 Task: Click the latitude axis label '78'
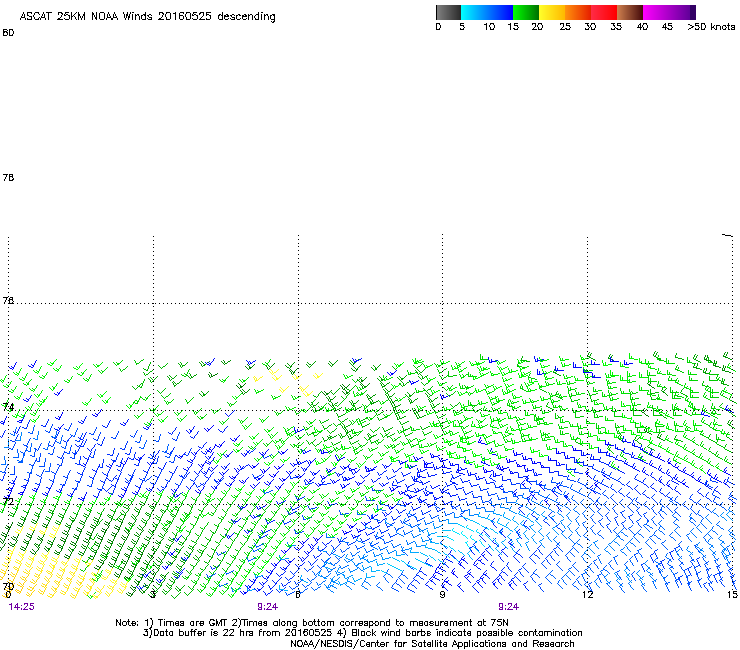[x=8, y=177]
